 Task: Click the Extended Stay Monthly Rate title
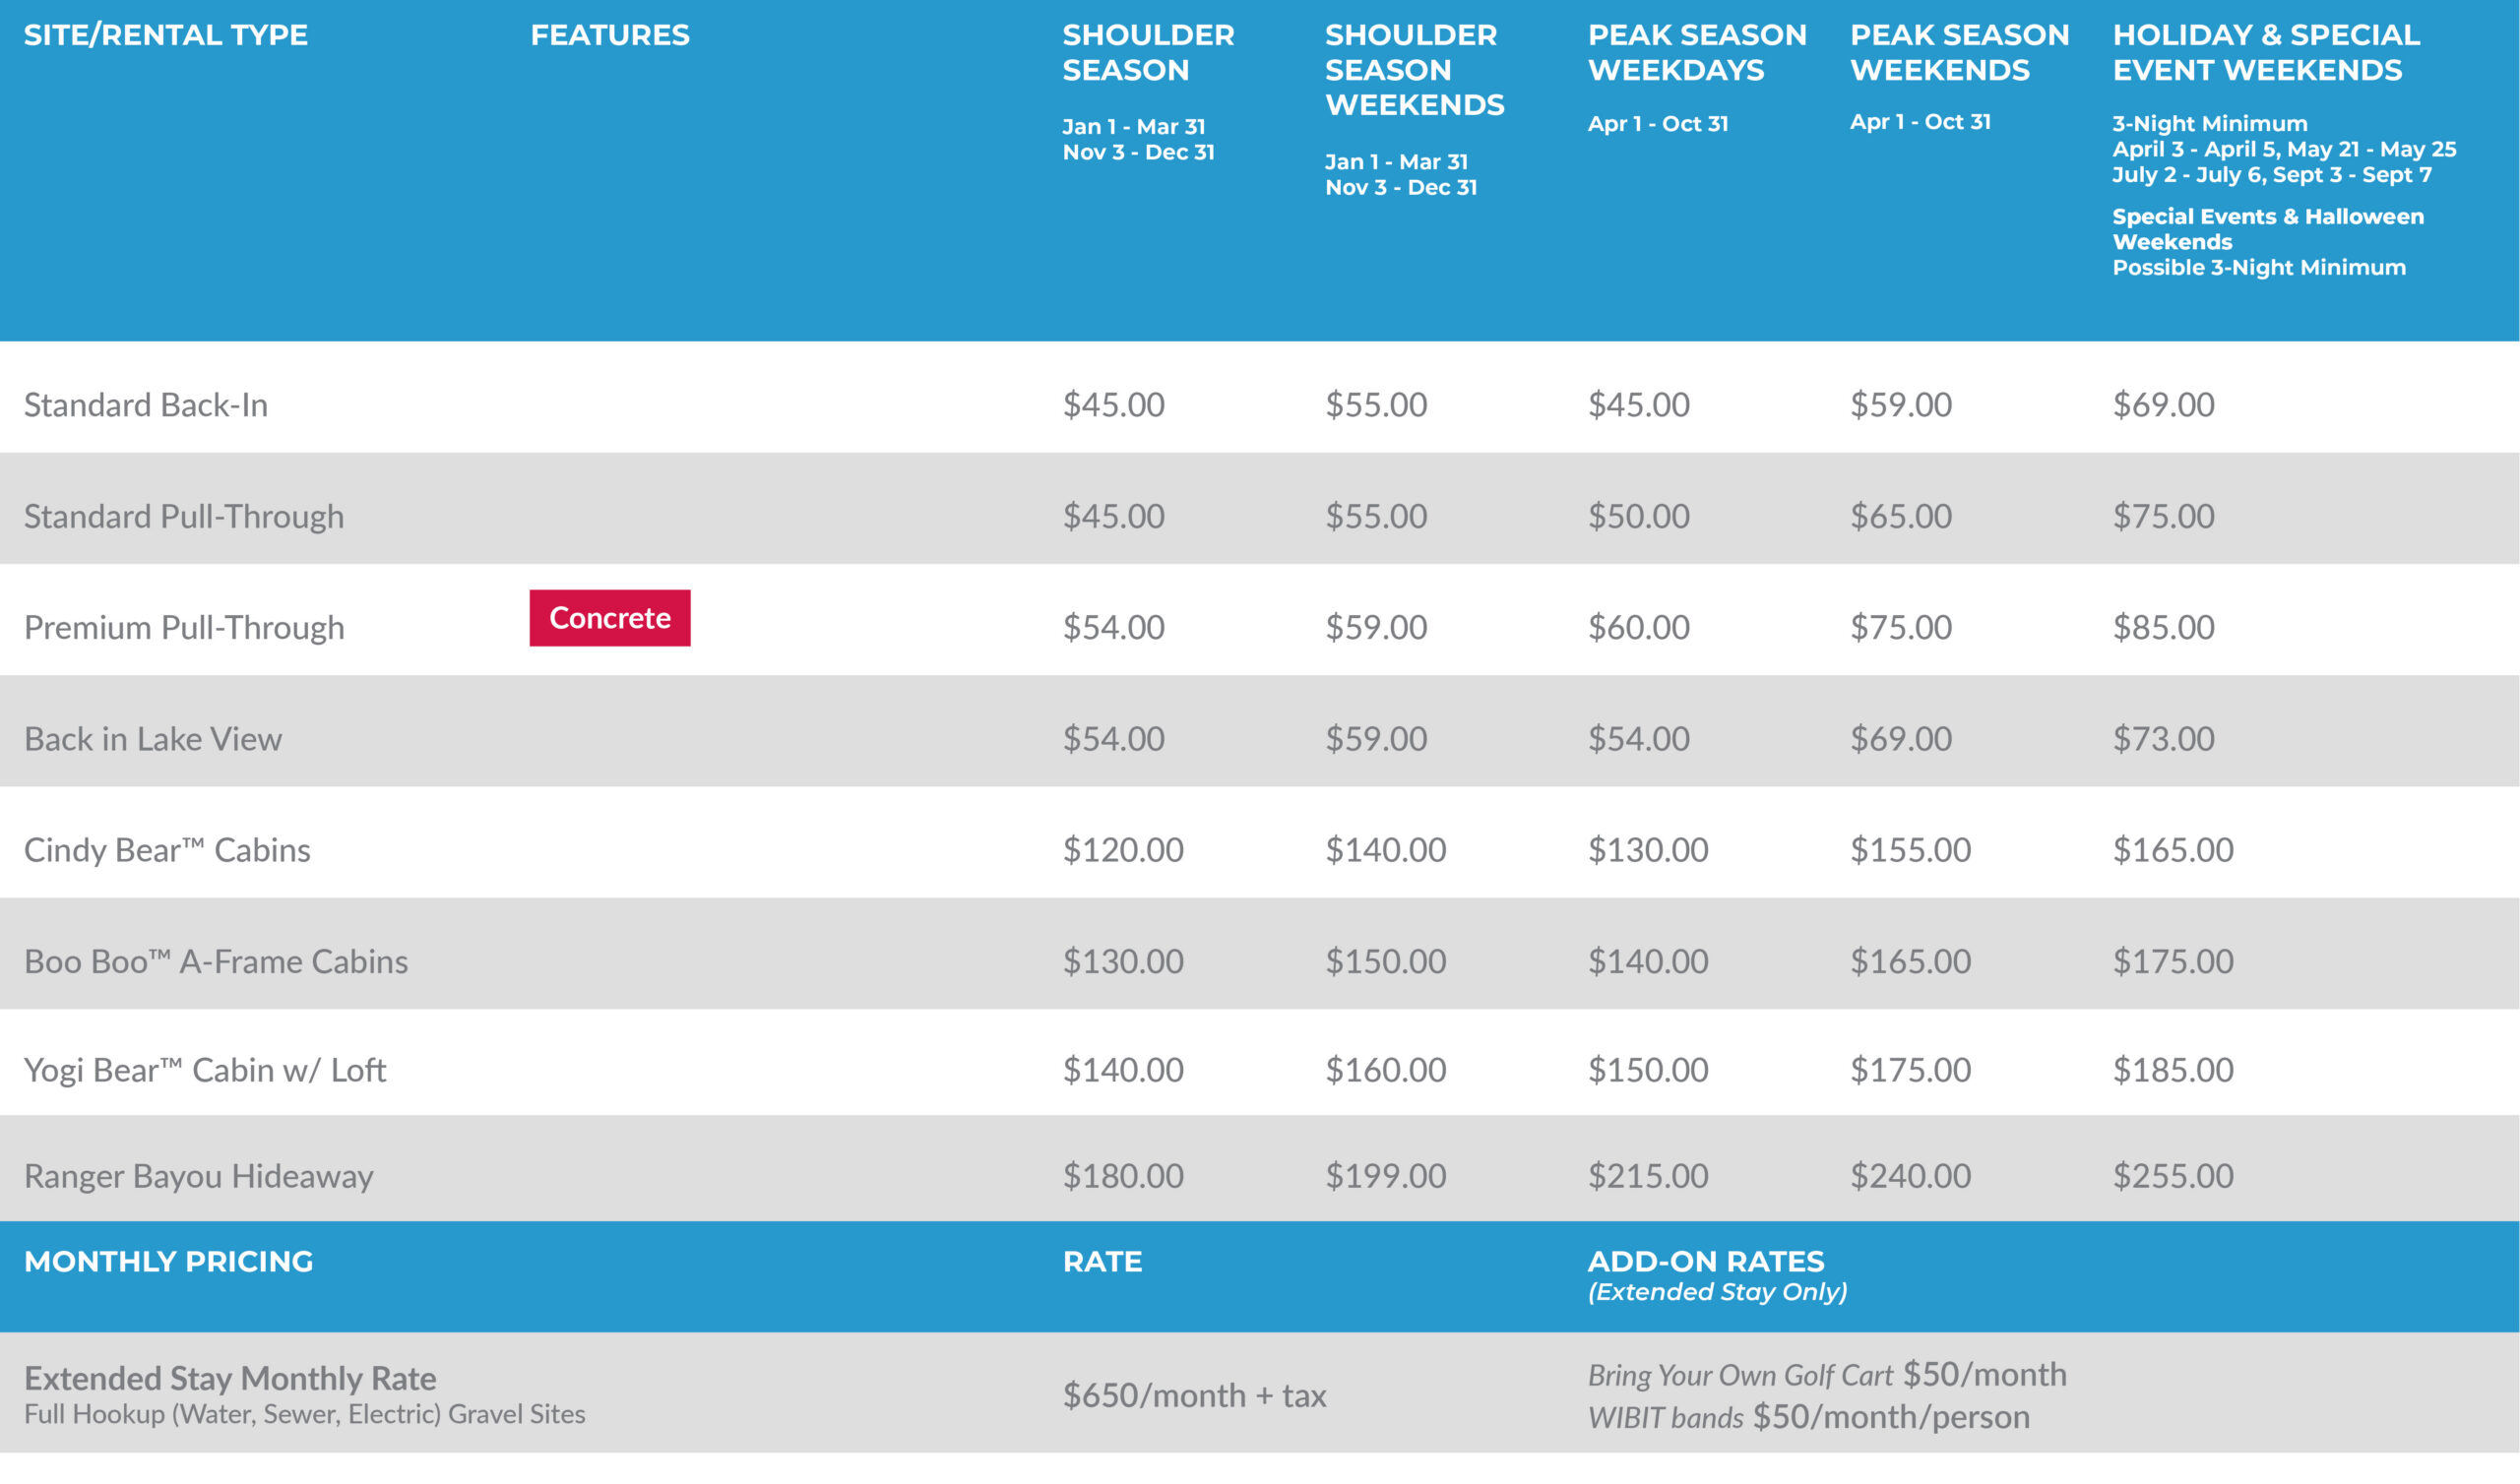[x=230, y=1379]
